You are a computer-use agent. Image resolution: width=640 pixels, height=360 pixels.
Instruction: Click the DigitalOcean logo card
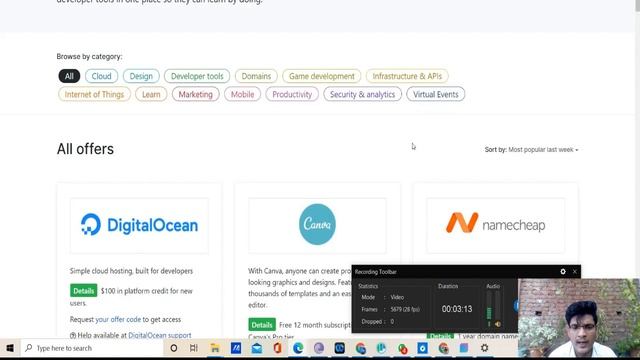[x=139, y=225]
